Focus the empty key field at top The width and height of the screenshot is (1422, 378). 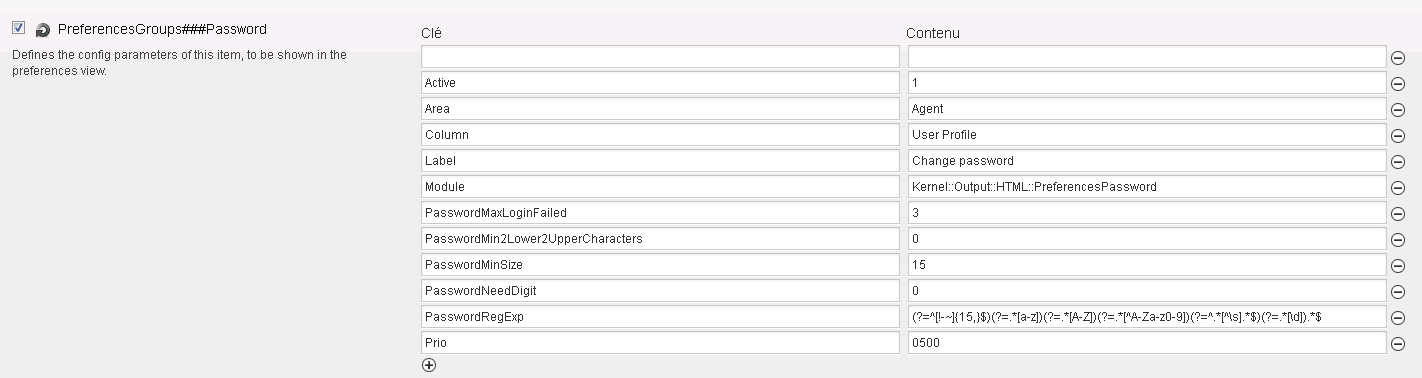tap(660, 57)
